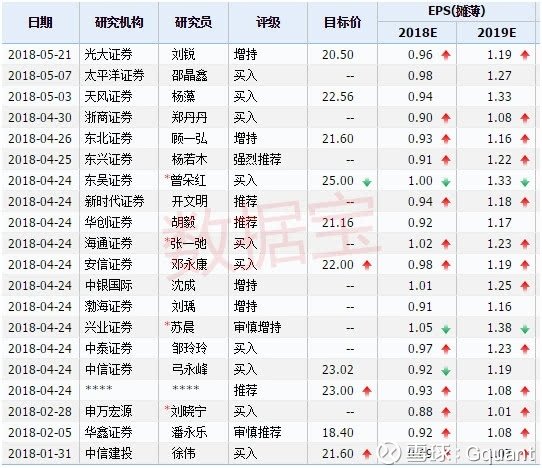Select institution 东北证券
The width and height of the screenshot is (542, 468).
tap(109, 139)
